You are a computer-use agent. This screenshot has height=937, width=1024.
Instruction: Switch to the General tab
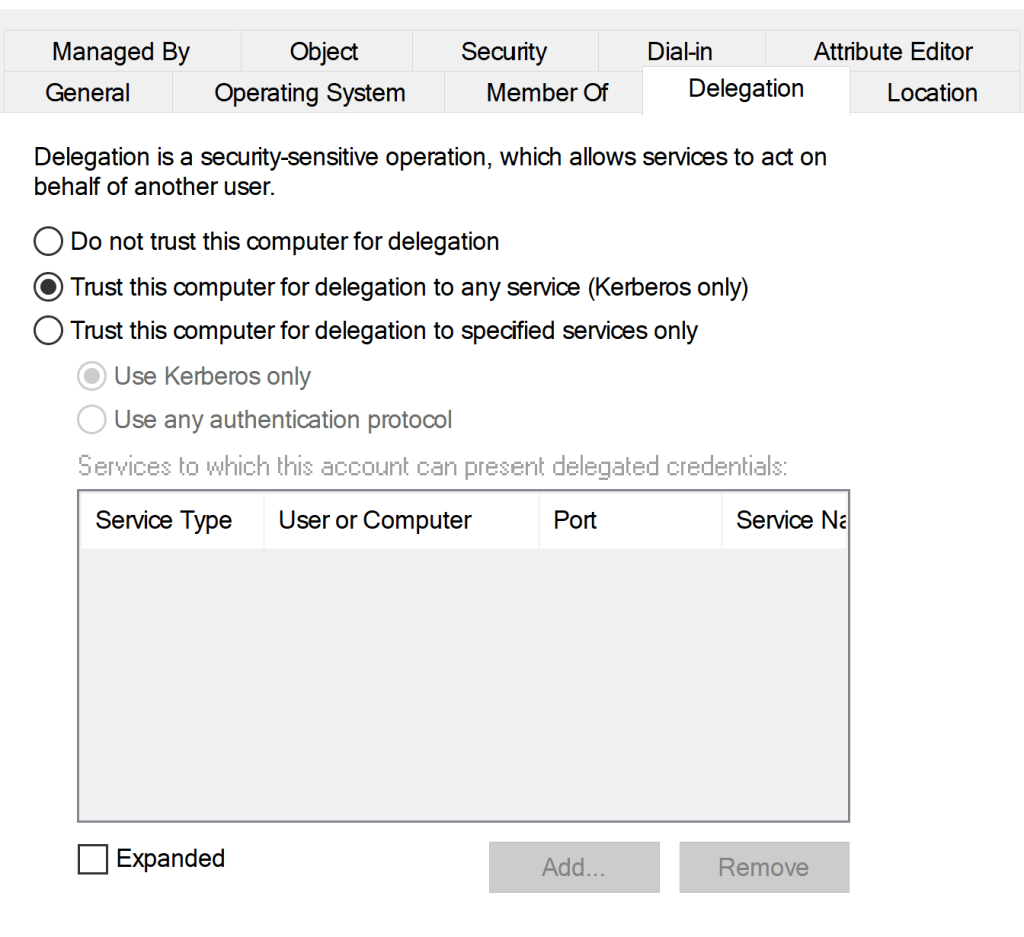[x=87, y=93]
